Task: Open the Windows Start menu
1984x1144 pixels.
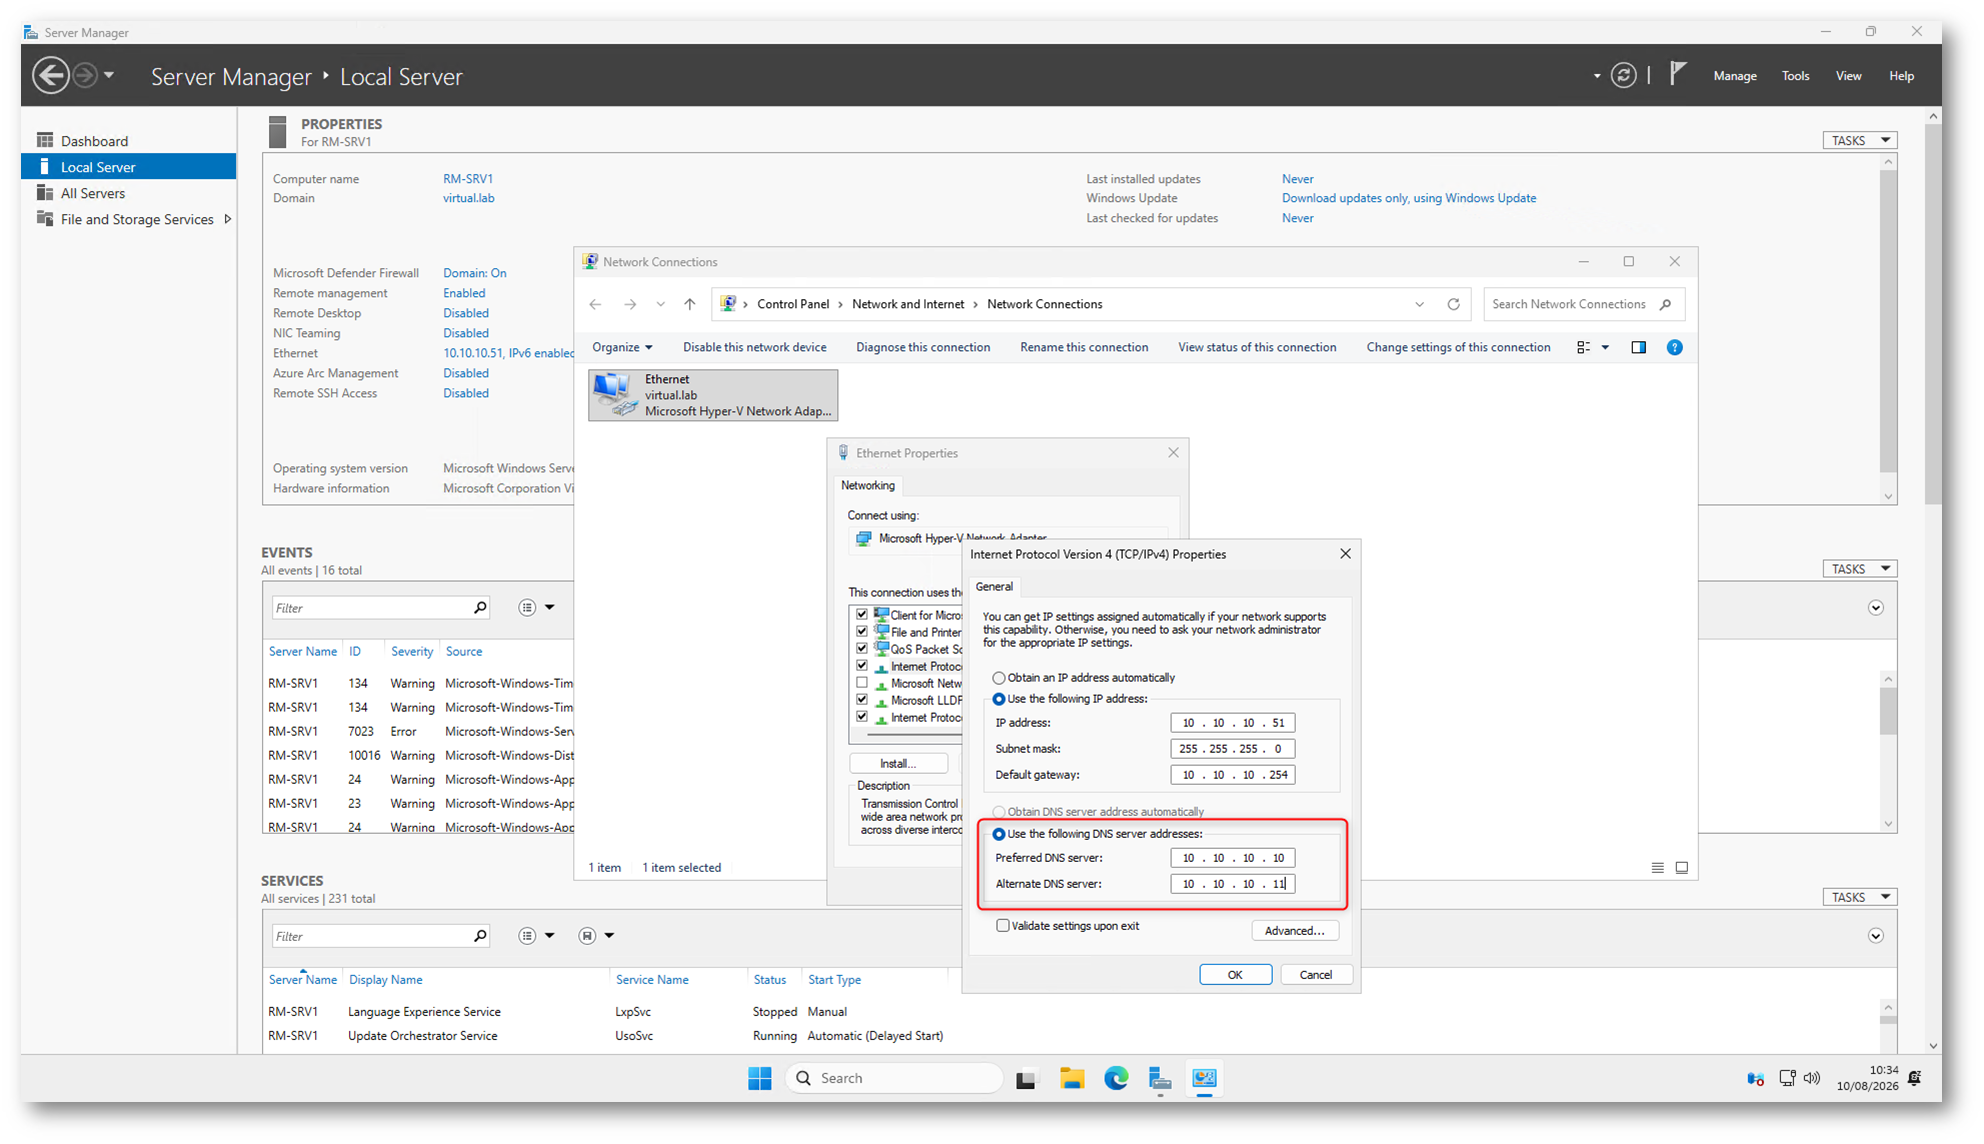Action: click(760, 1078)
